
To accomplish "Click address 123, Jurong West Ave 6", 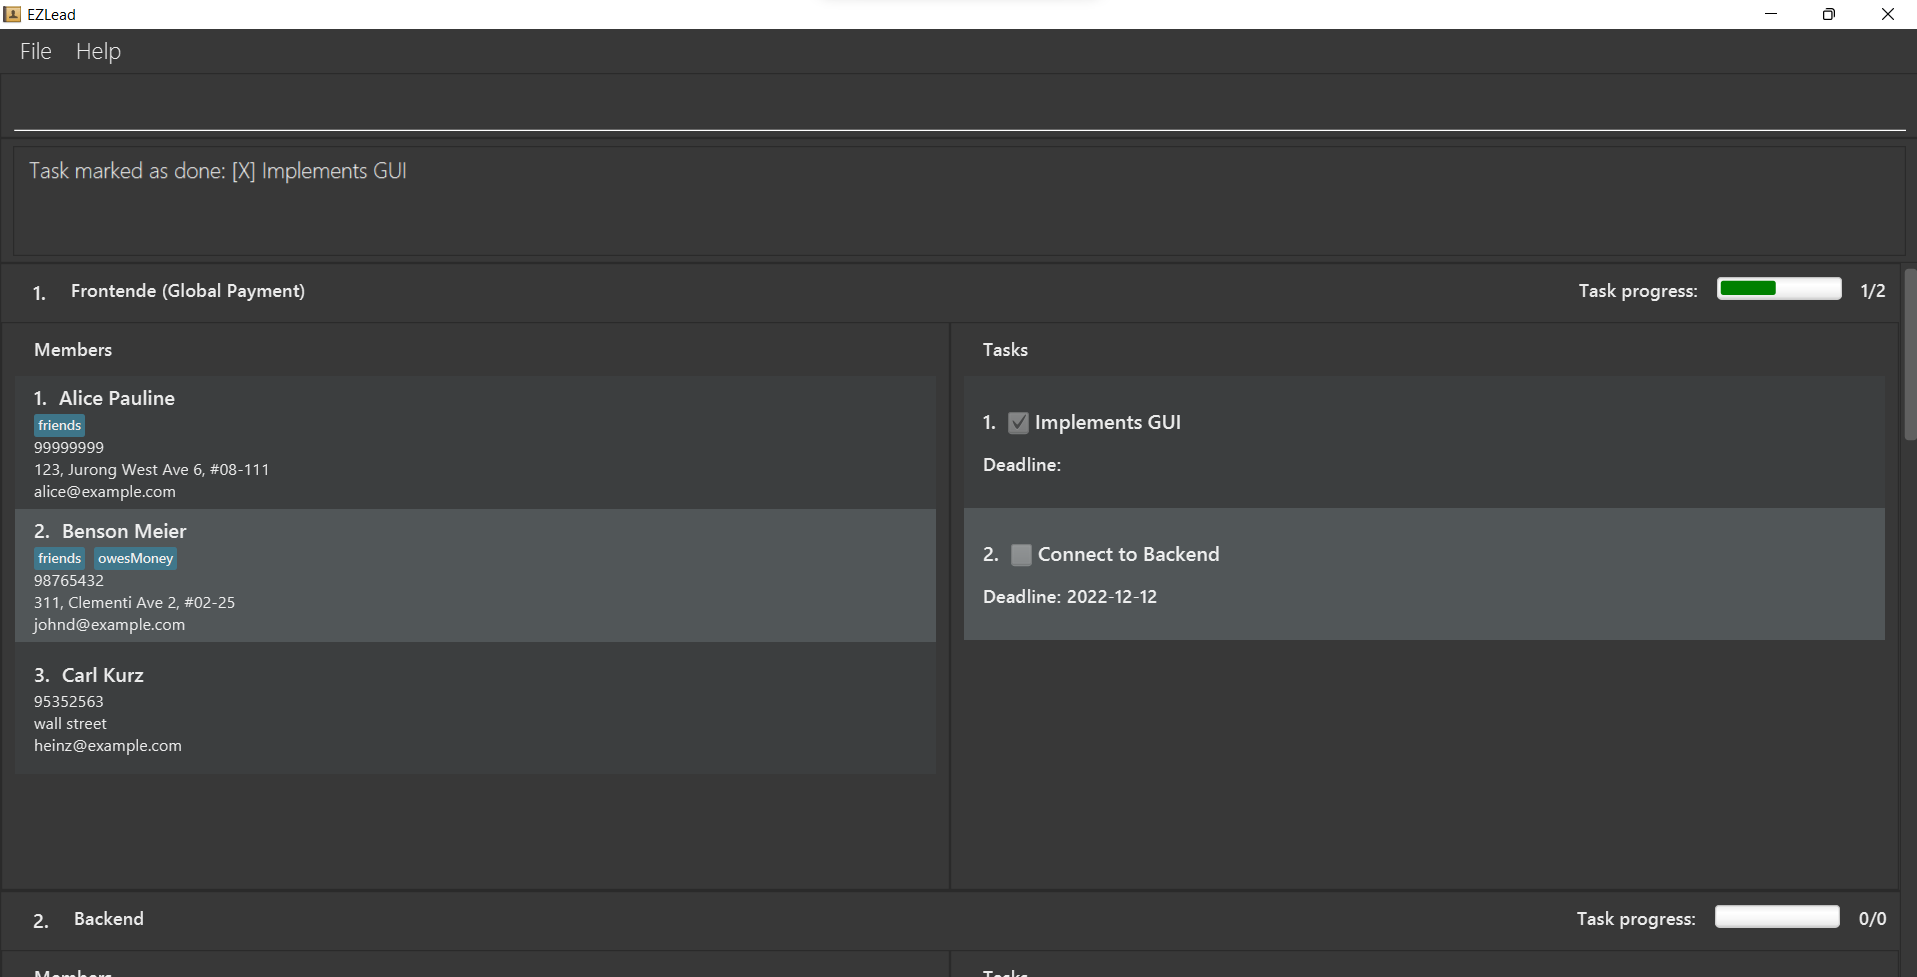I will click(x=151, y=470).
